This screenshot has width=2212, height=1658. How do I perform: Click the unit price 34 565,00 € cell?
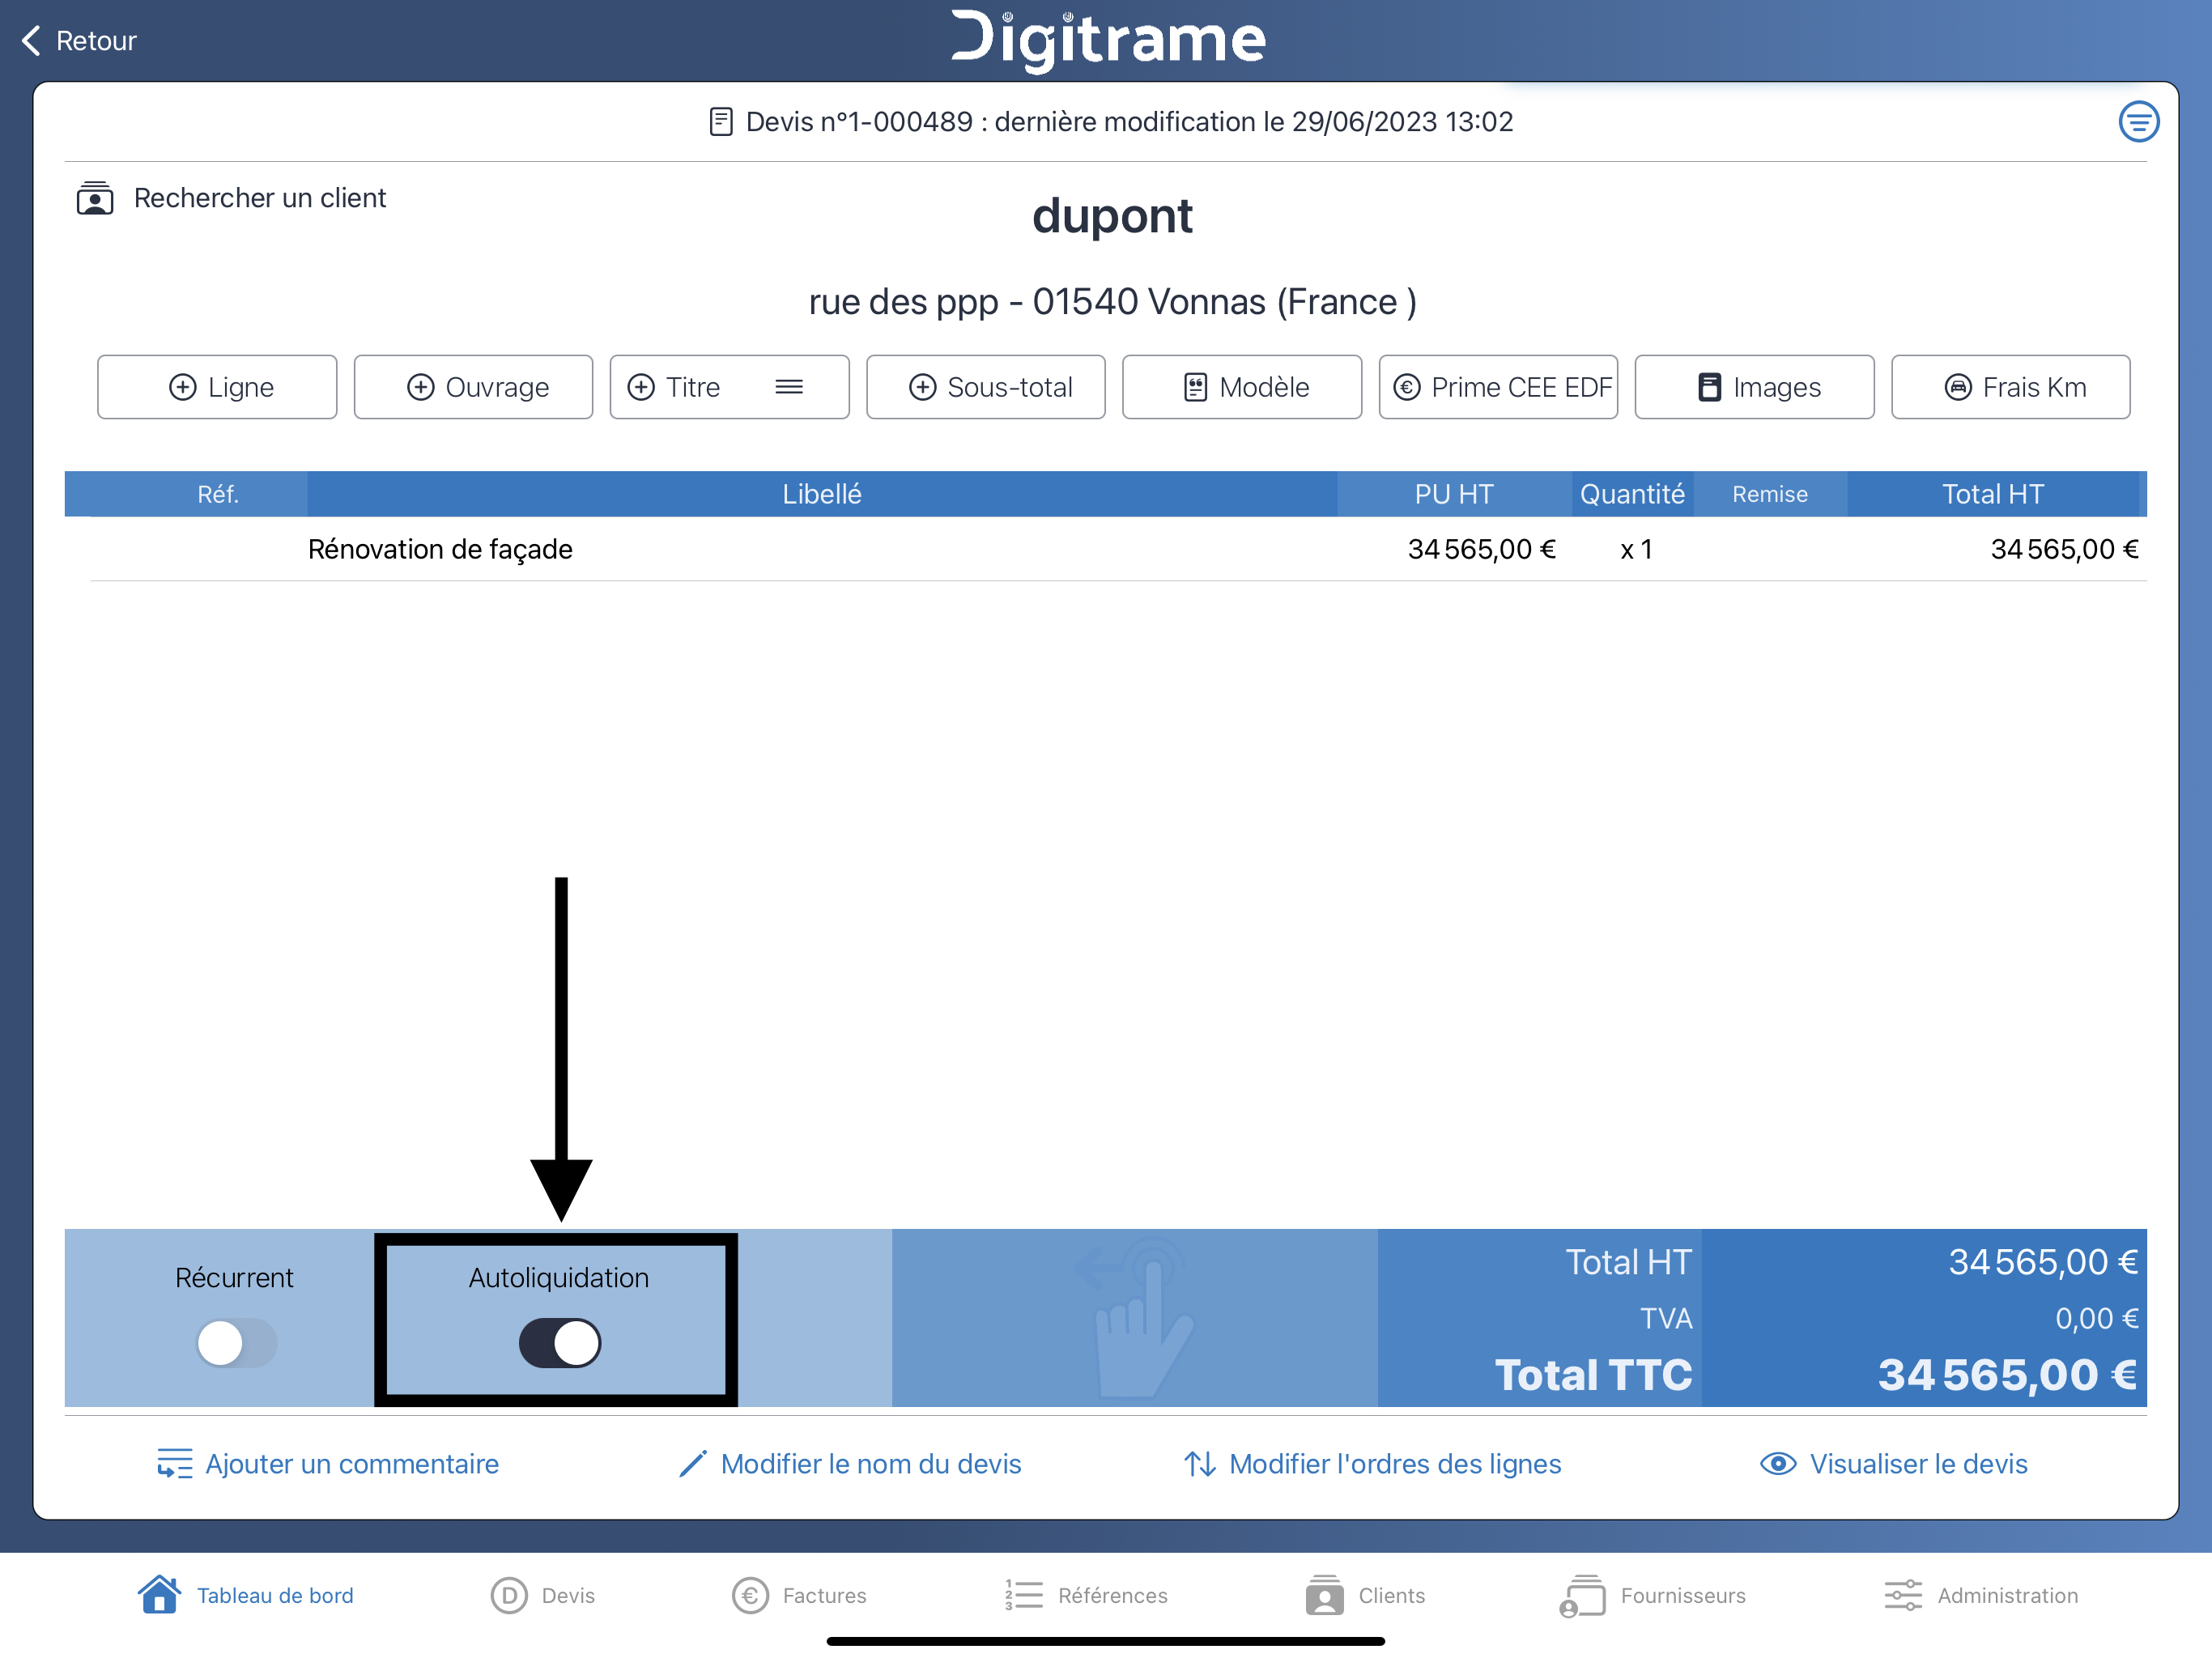[1481, 549]
